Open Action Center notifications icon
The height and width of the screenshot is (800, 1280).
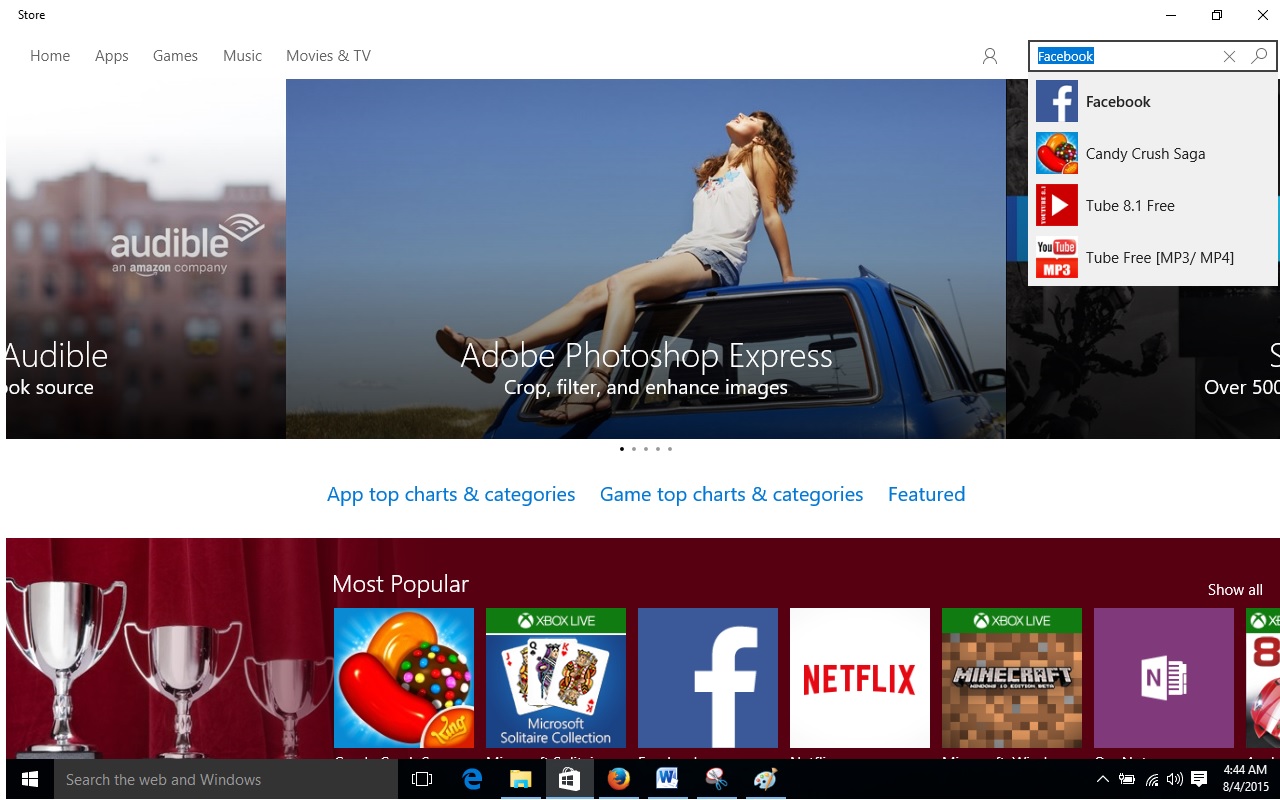(1199, 779)
